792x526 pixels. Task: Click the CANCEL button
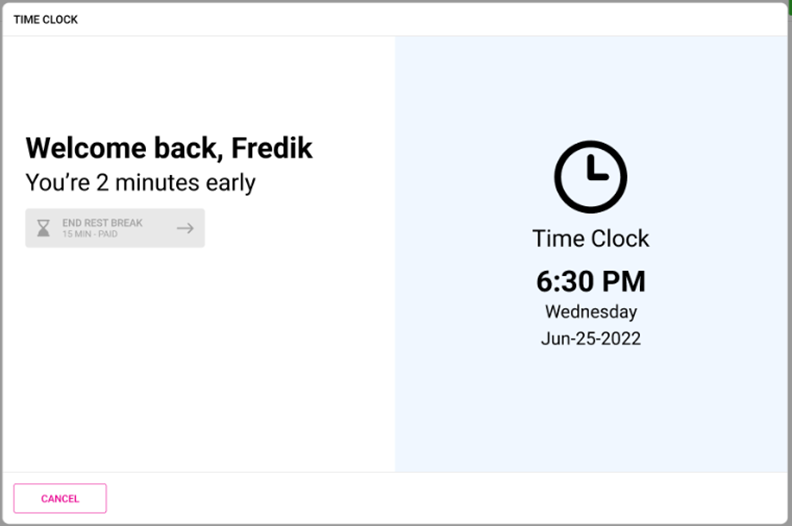coord(60,498)
